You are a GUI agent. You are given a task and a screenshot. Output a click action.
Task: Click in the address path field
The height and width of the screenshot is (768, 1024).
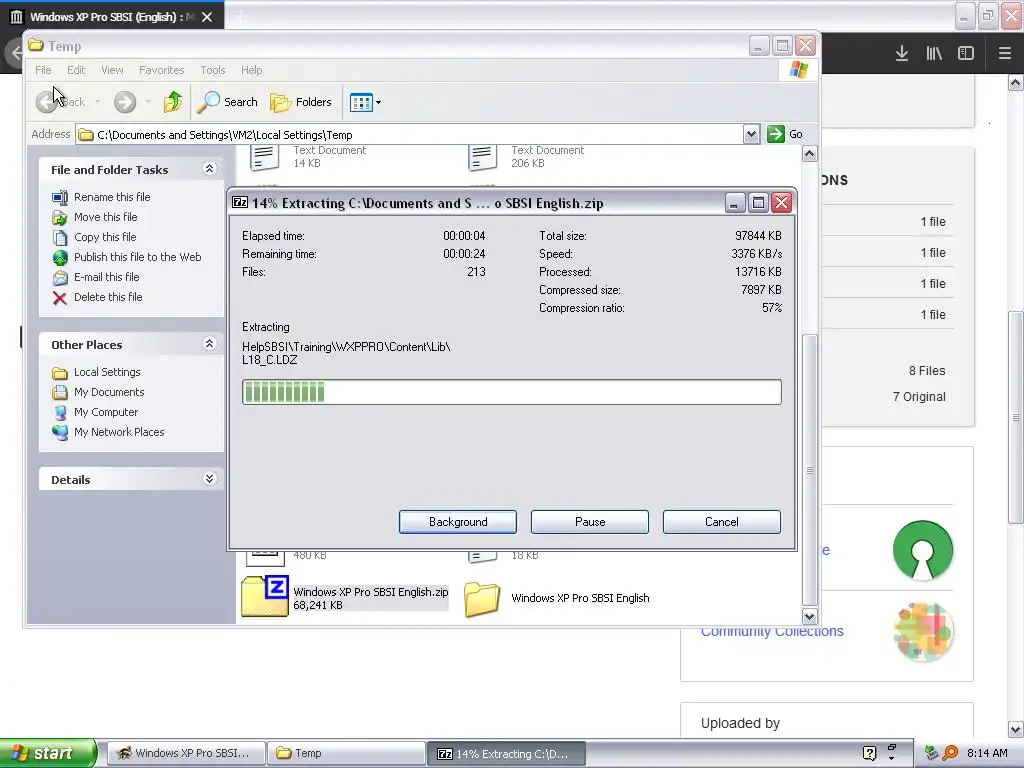(409, 135)
